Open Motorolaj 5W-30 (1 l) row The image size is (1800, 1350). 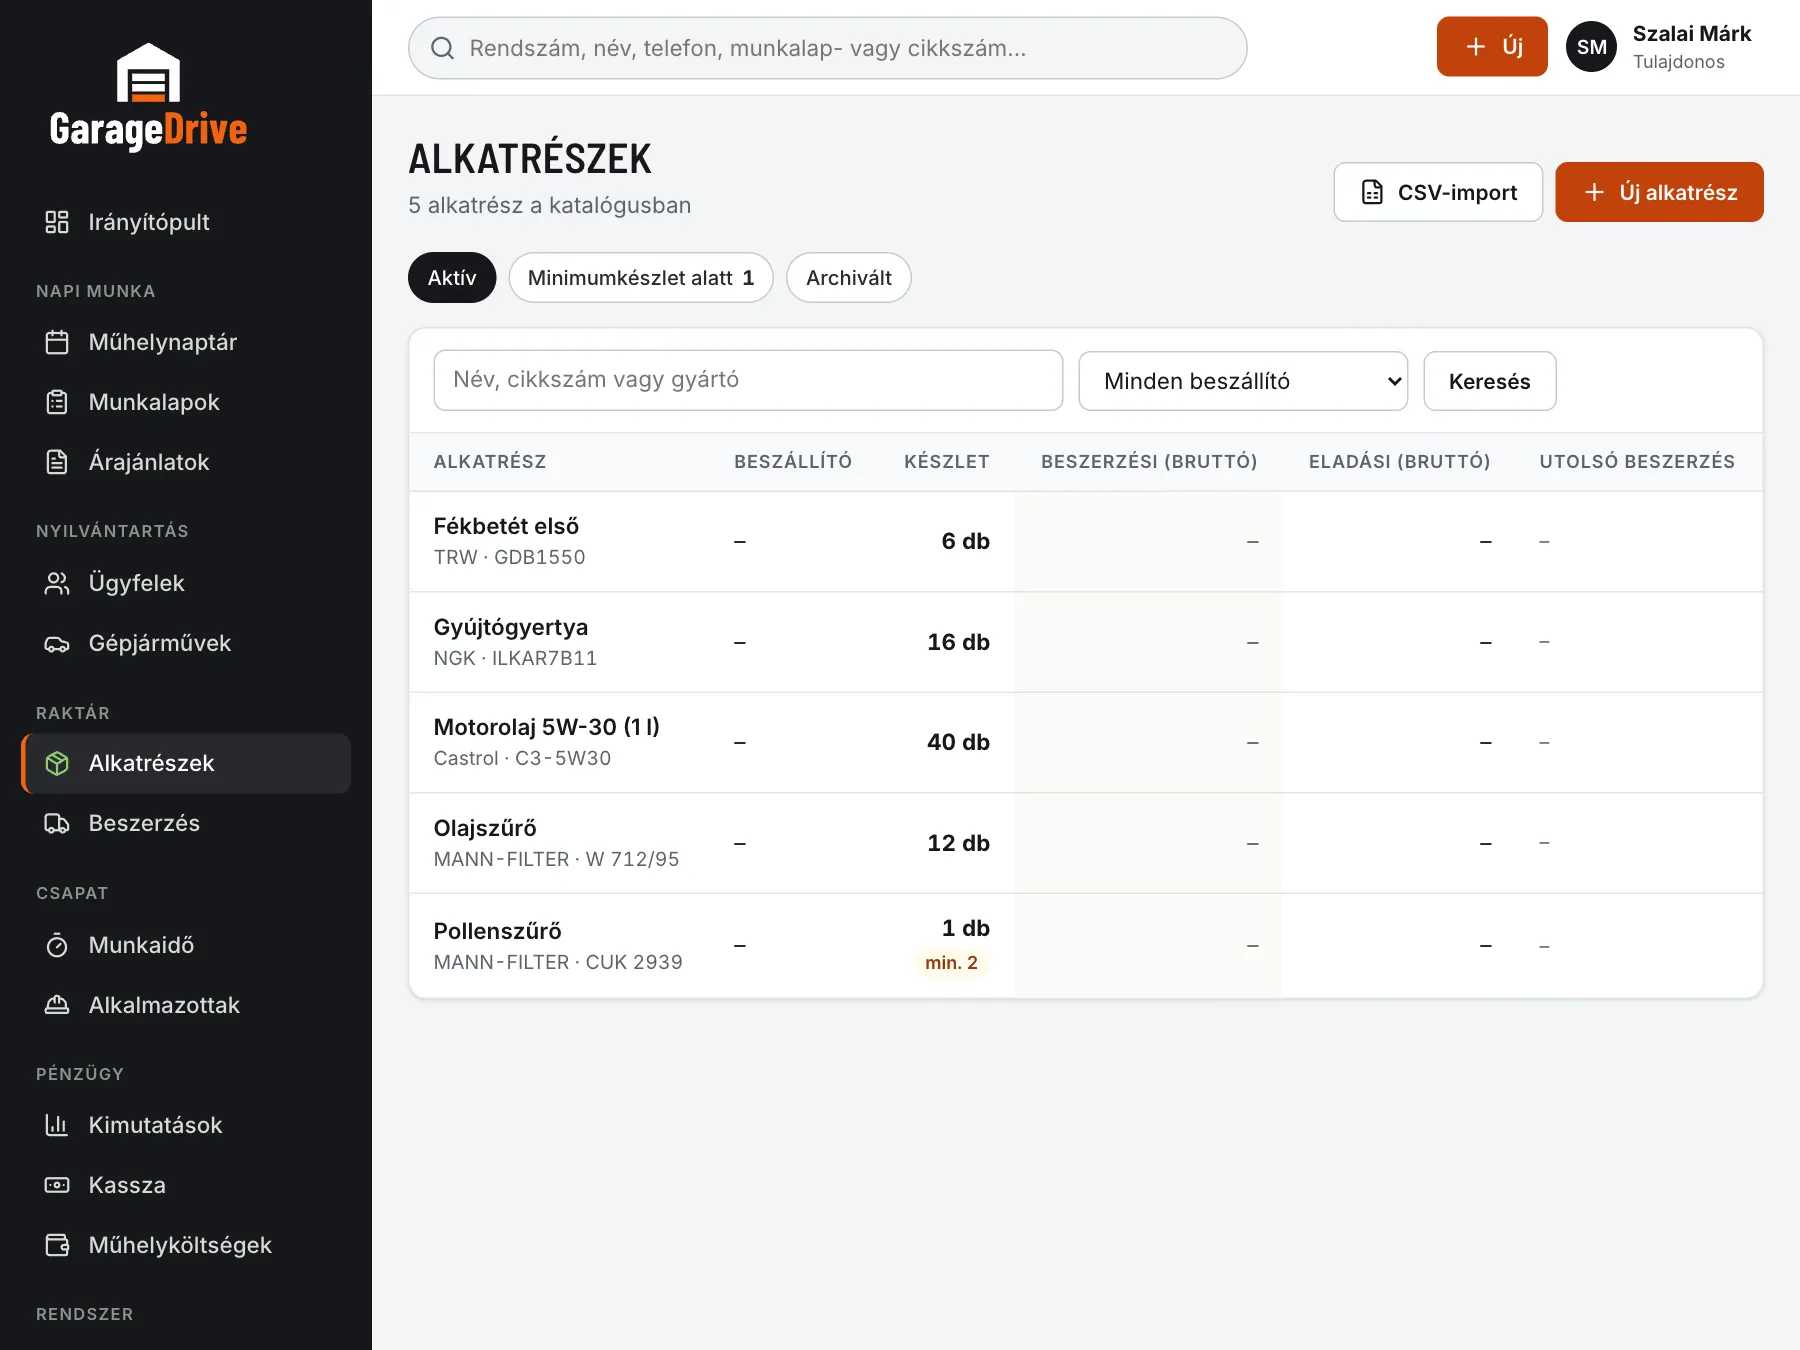(1086, 742)
